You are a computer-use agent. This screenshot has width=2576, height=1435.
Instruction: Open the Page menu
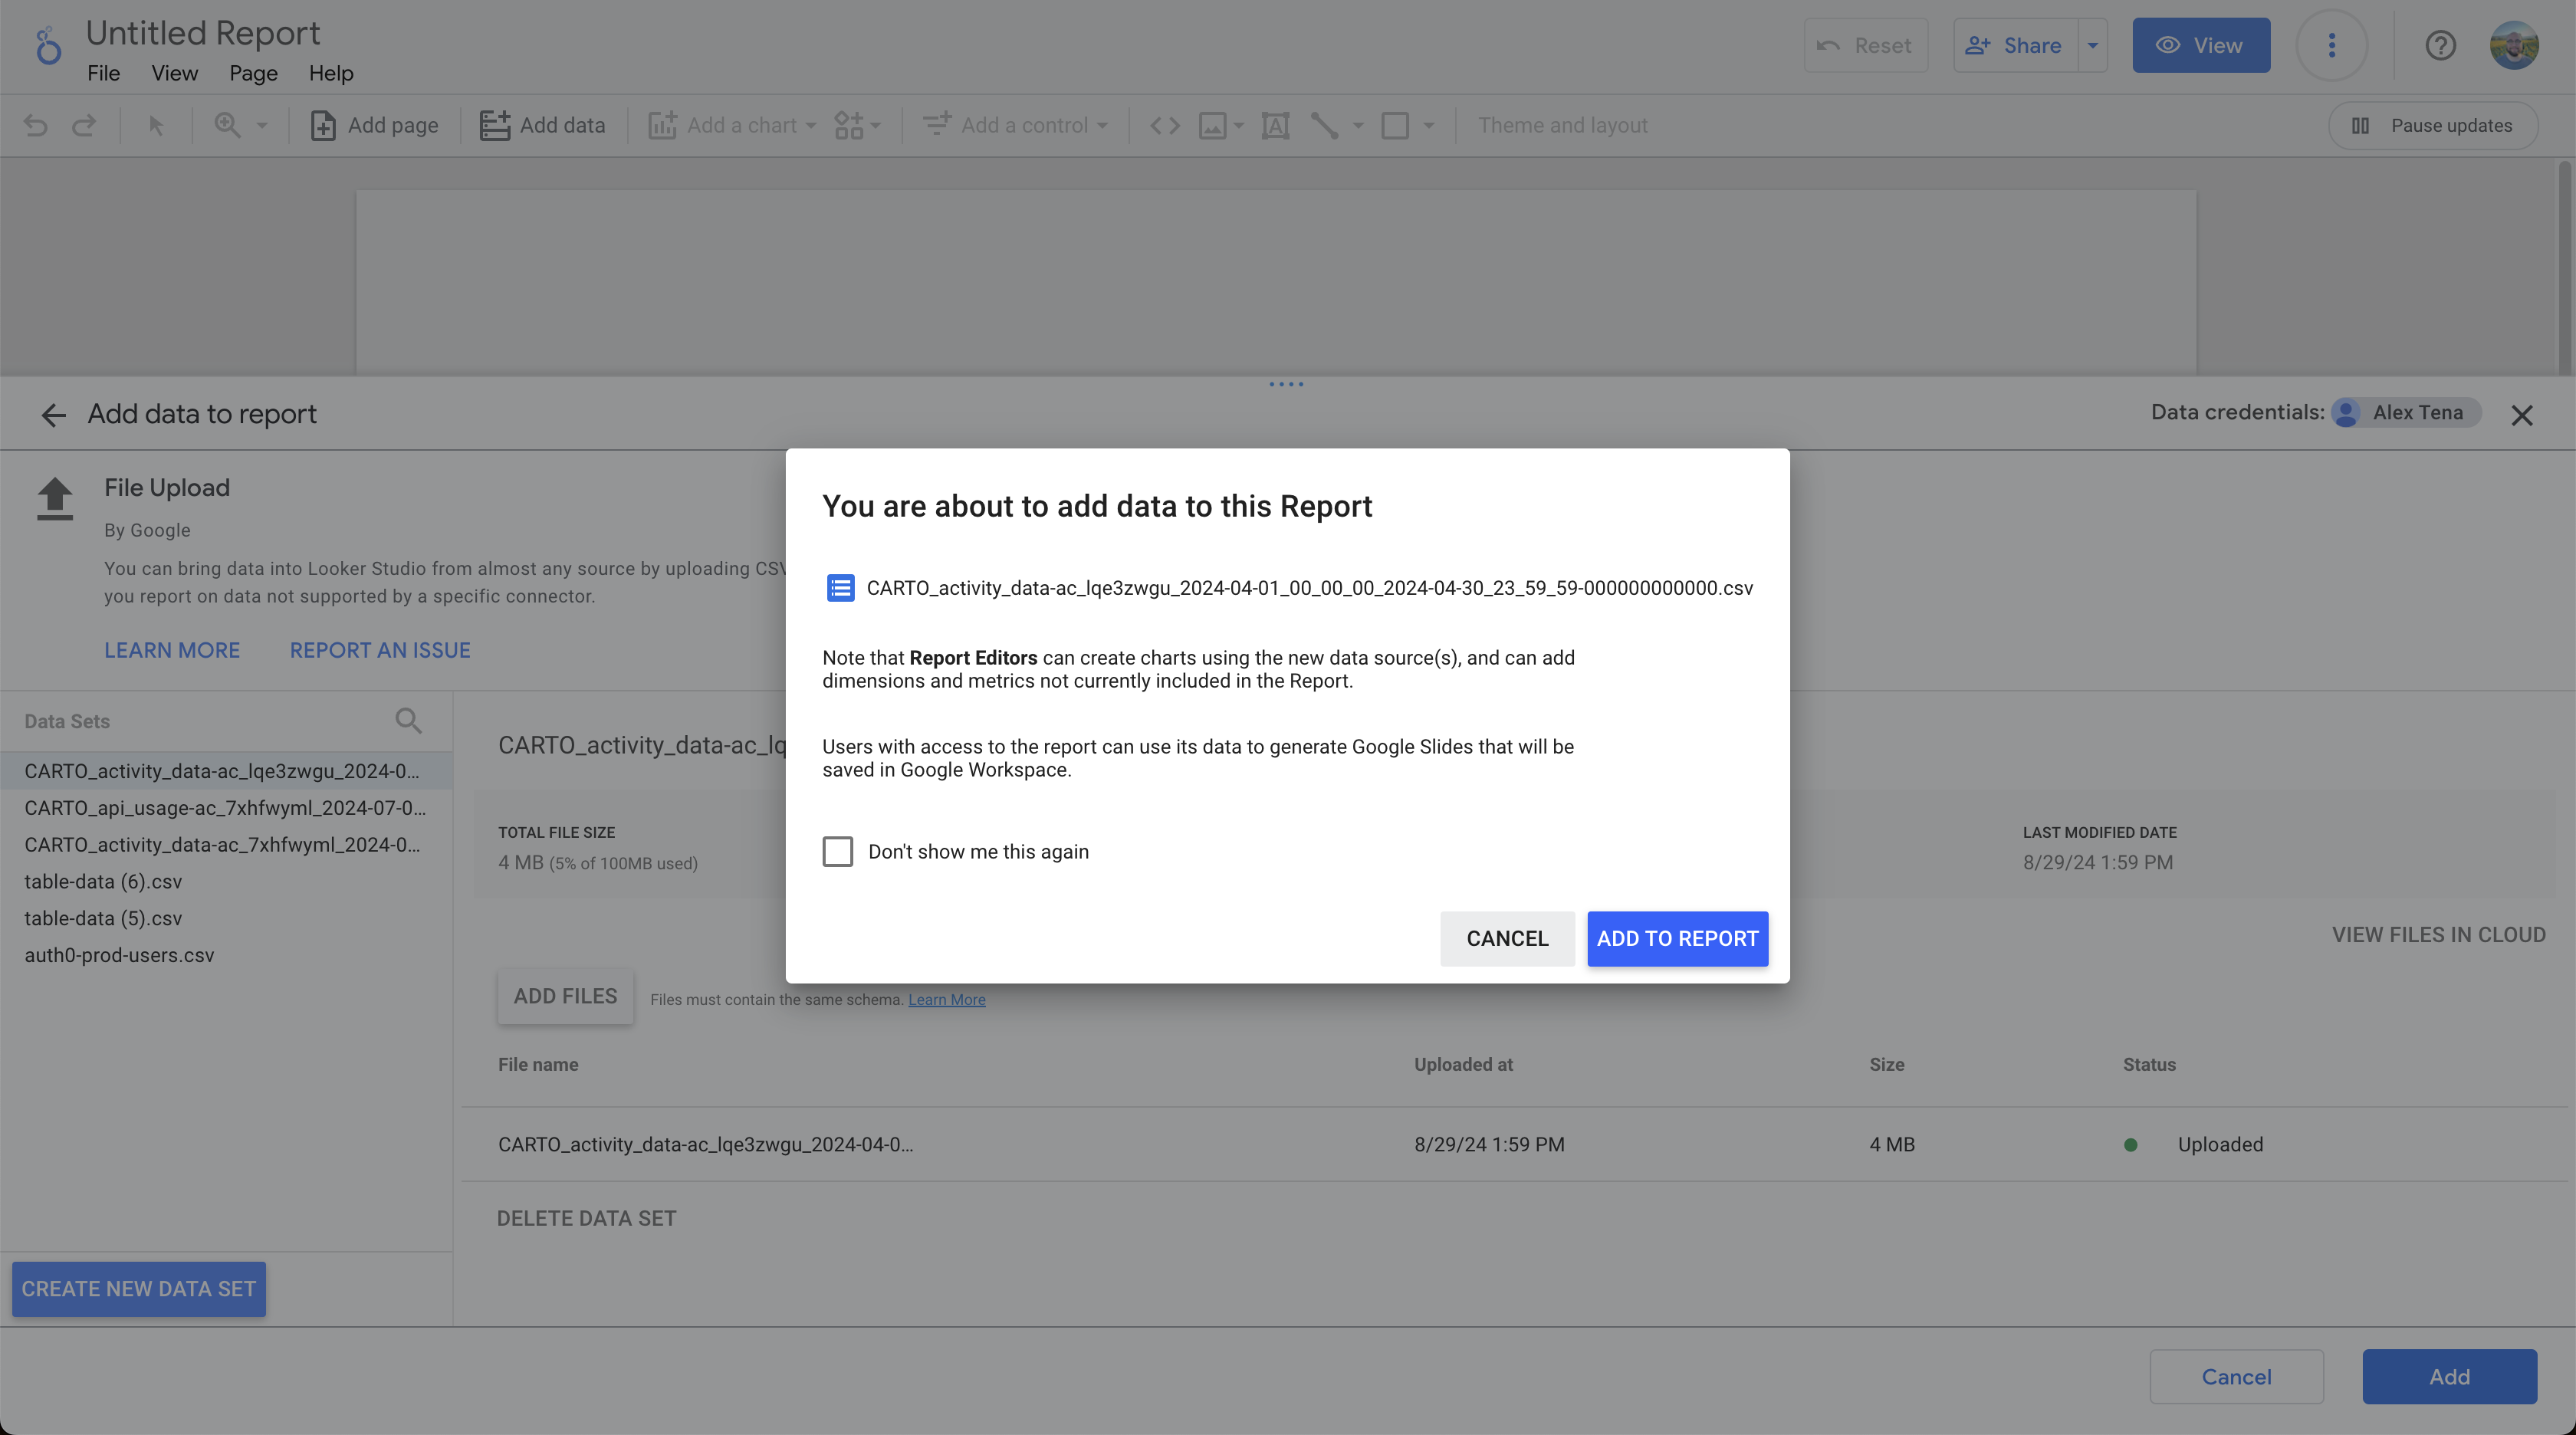[x=253, y=74]
